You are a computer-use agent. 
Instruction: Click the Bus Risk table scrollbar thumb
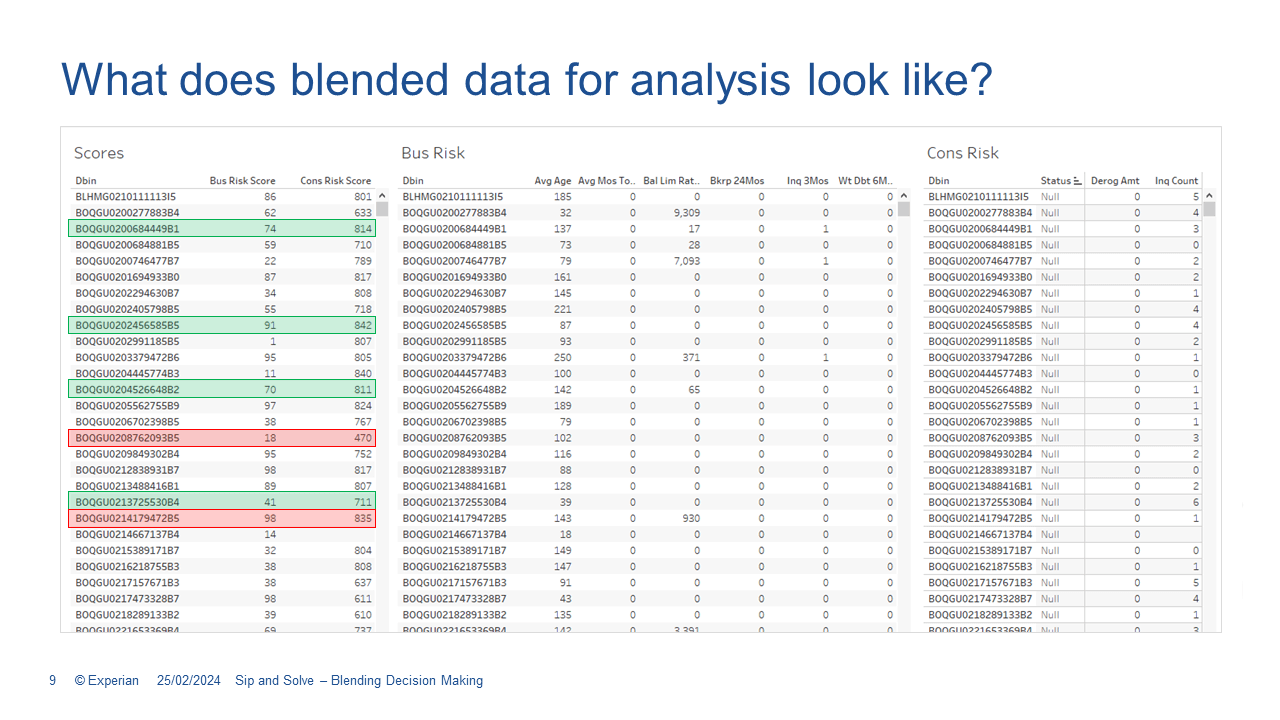(902, 210)
